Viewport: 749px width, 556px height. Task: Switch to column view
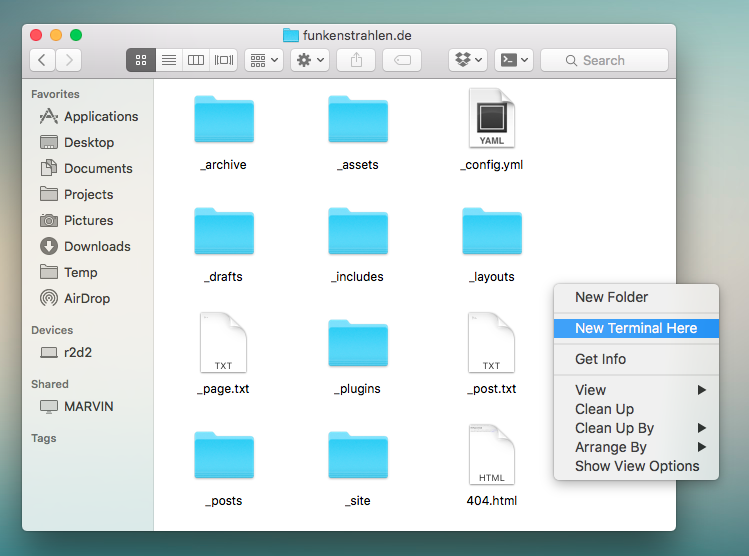point(196,60)
